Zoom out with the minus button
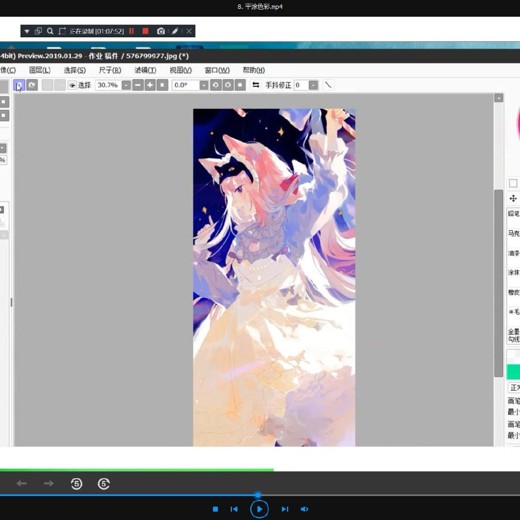 pos(138,85)
